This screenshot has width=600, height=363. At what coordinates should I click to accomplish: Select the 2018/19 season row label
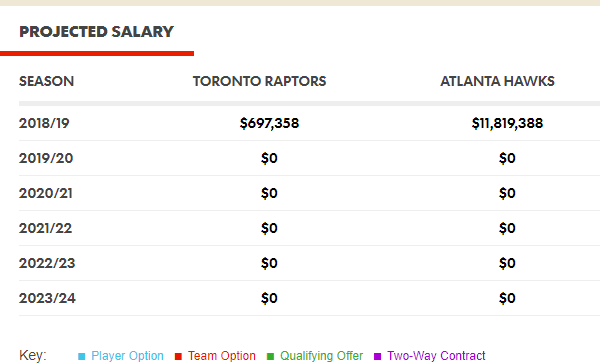click(44, 123)
